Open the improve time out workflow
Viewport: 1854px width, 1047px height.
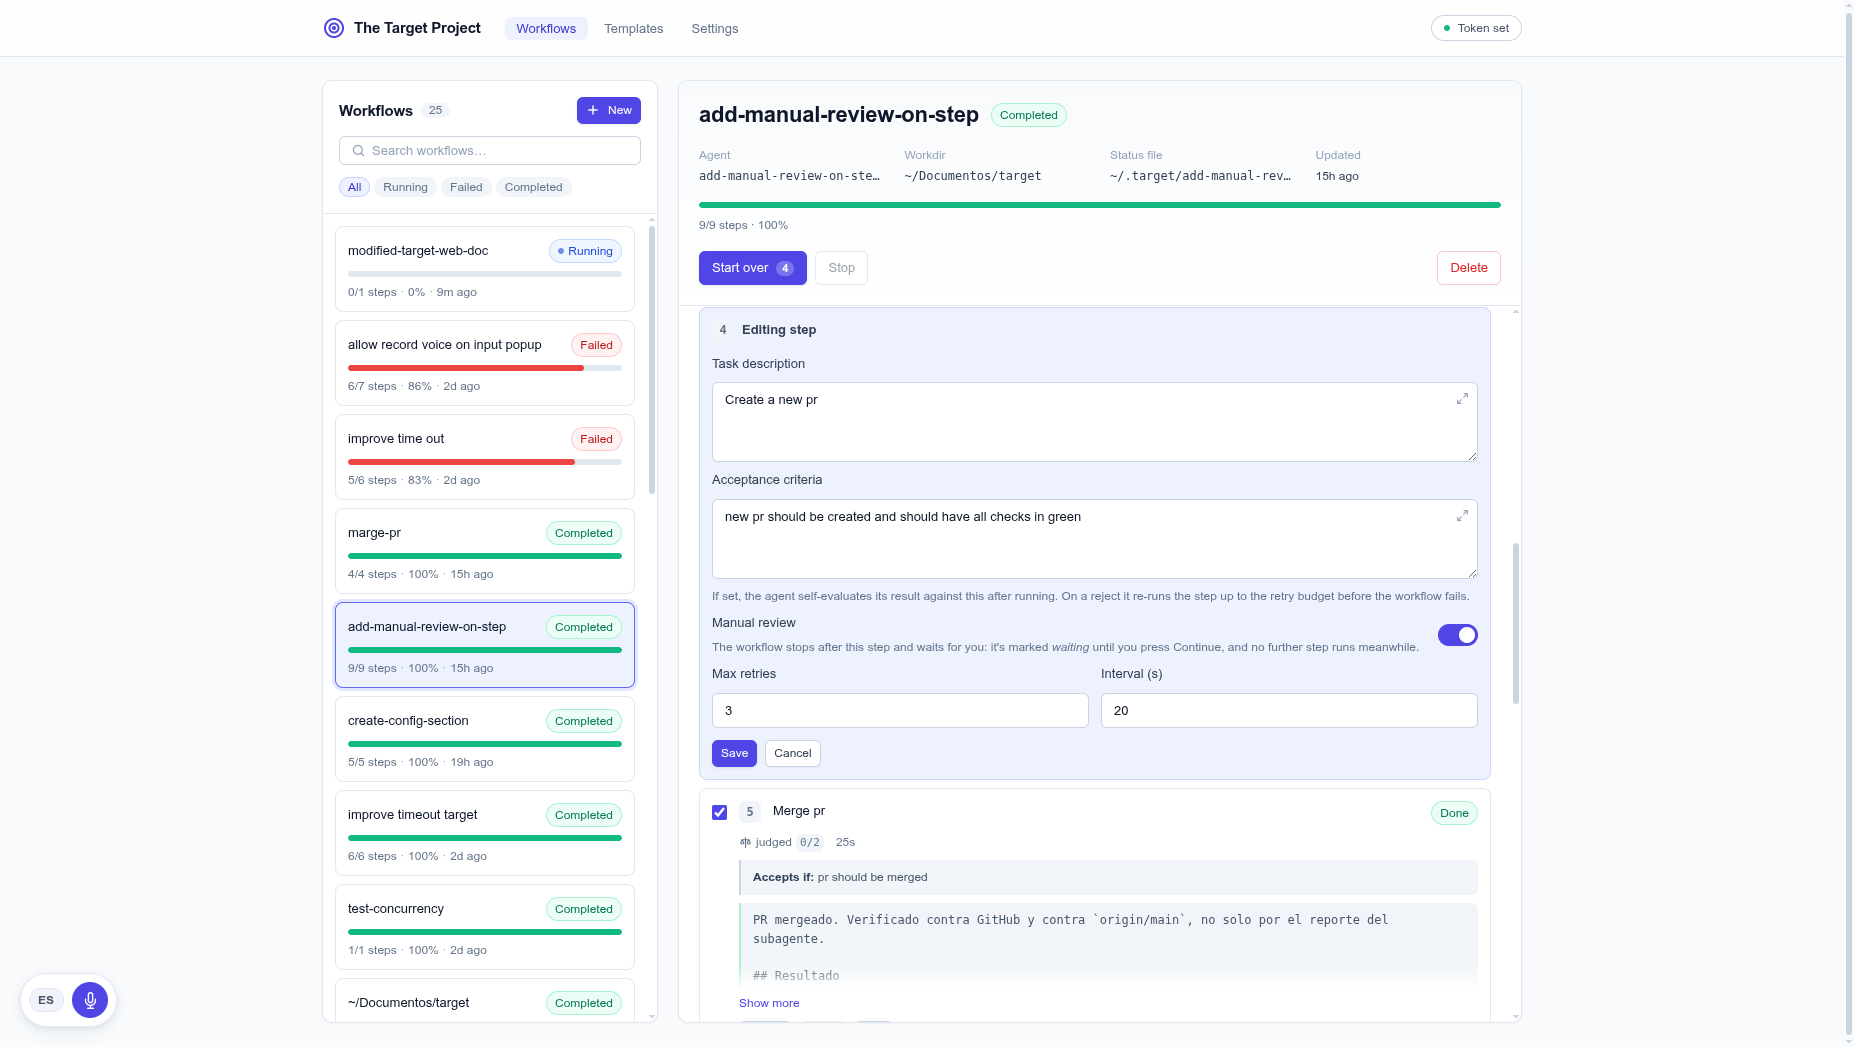(484, 457)
